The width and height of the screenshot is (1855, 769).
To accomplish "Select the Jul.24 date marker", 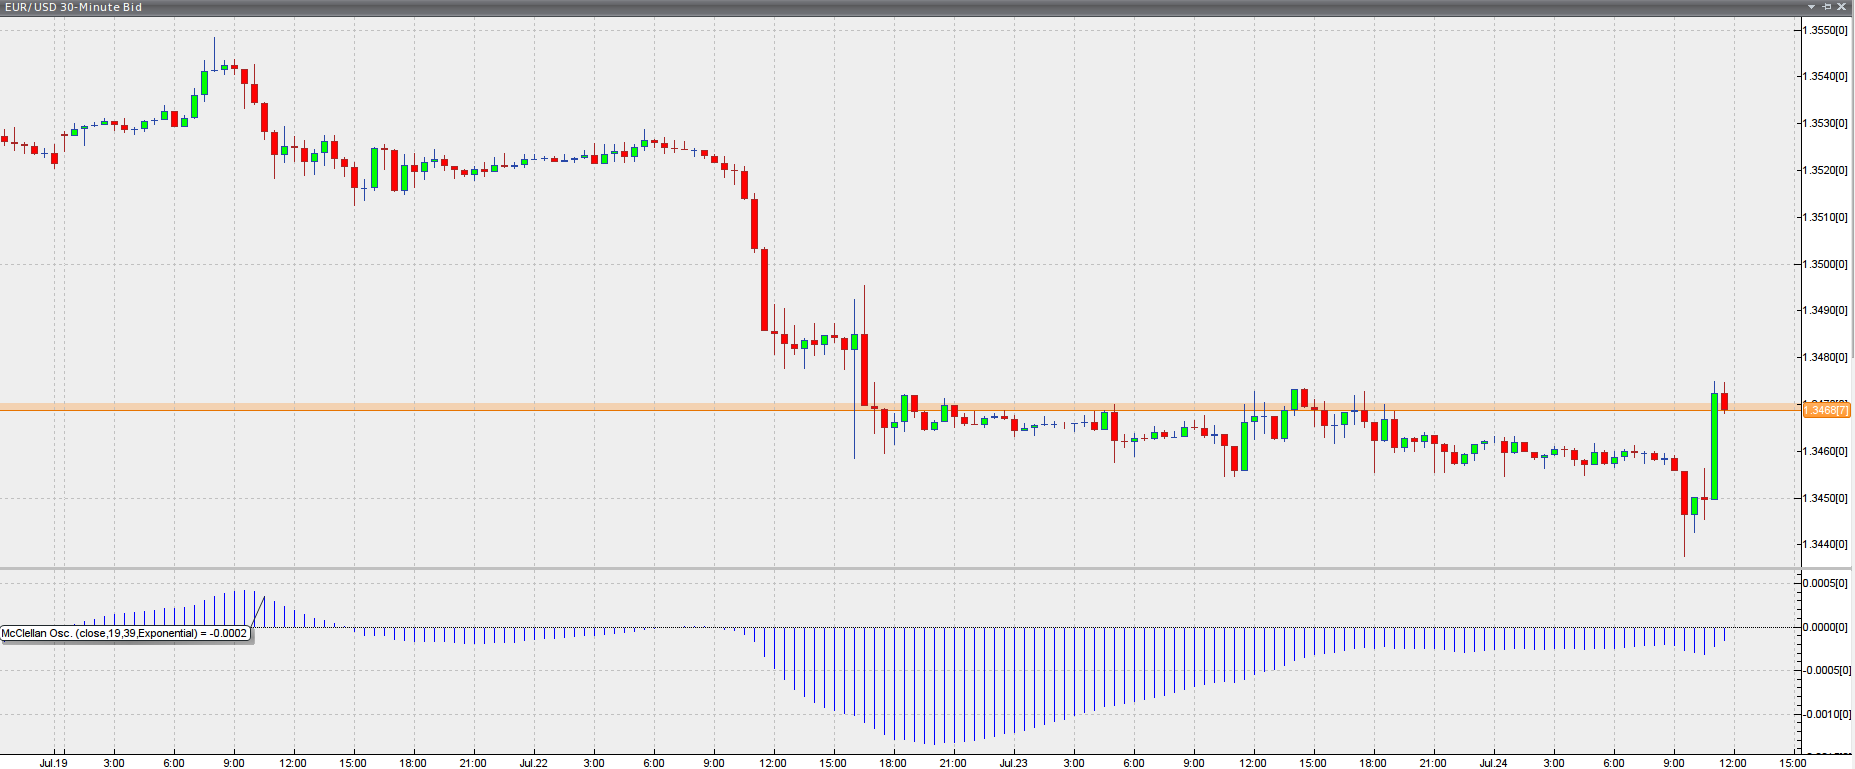I will tap(1494, 763).
